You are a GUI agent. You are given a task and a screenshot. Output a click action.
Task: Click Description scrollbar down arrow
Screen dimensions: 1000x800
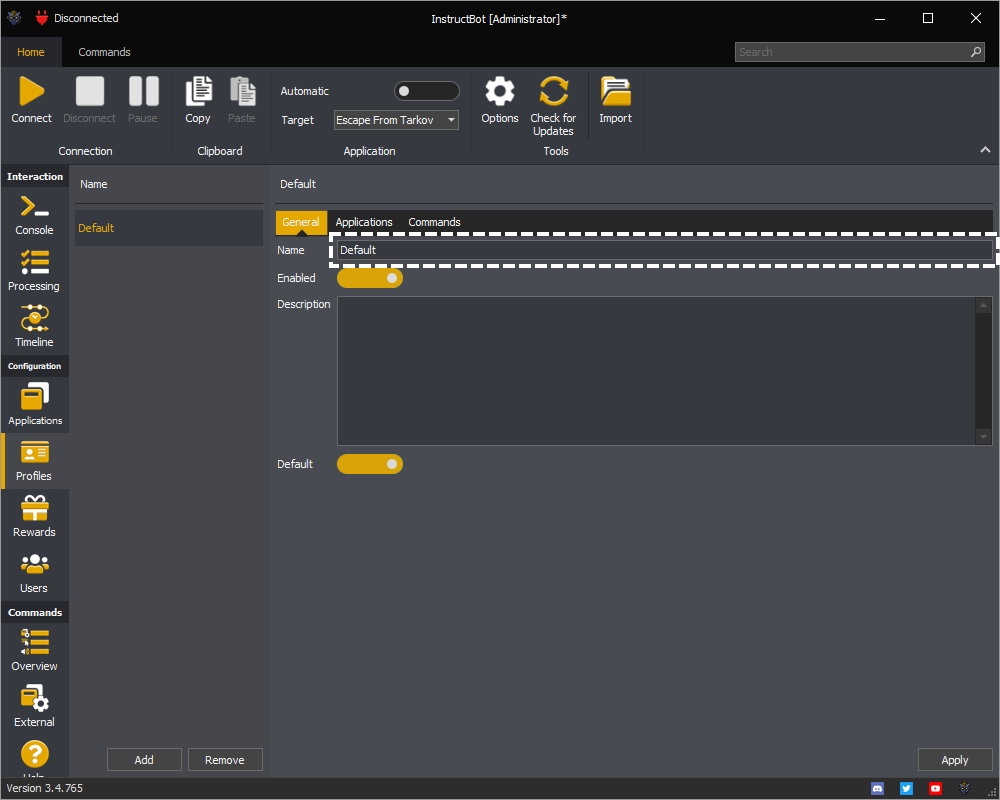pyautogui.click(x=983, y=437)
